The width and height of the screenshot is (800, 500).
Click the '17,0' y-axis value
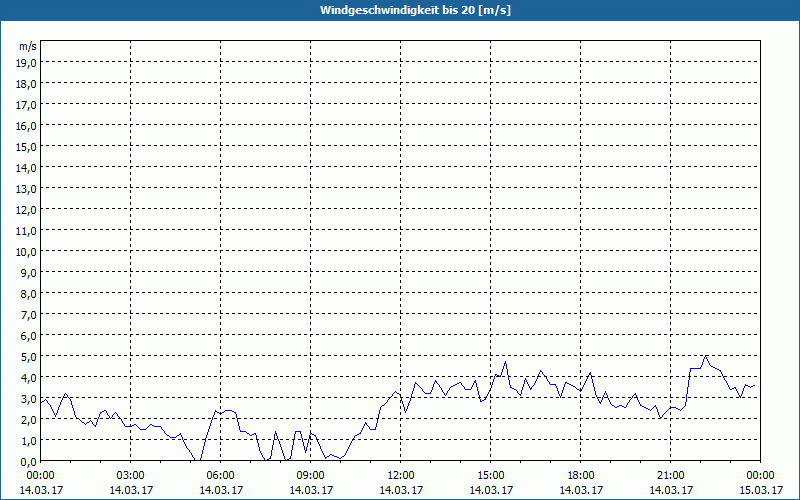(28, 105)
